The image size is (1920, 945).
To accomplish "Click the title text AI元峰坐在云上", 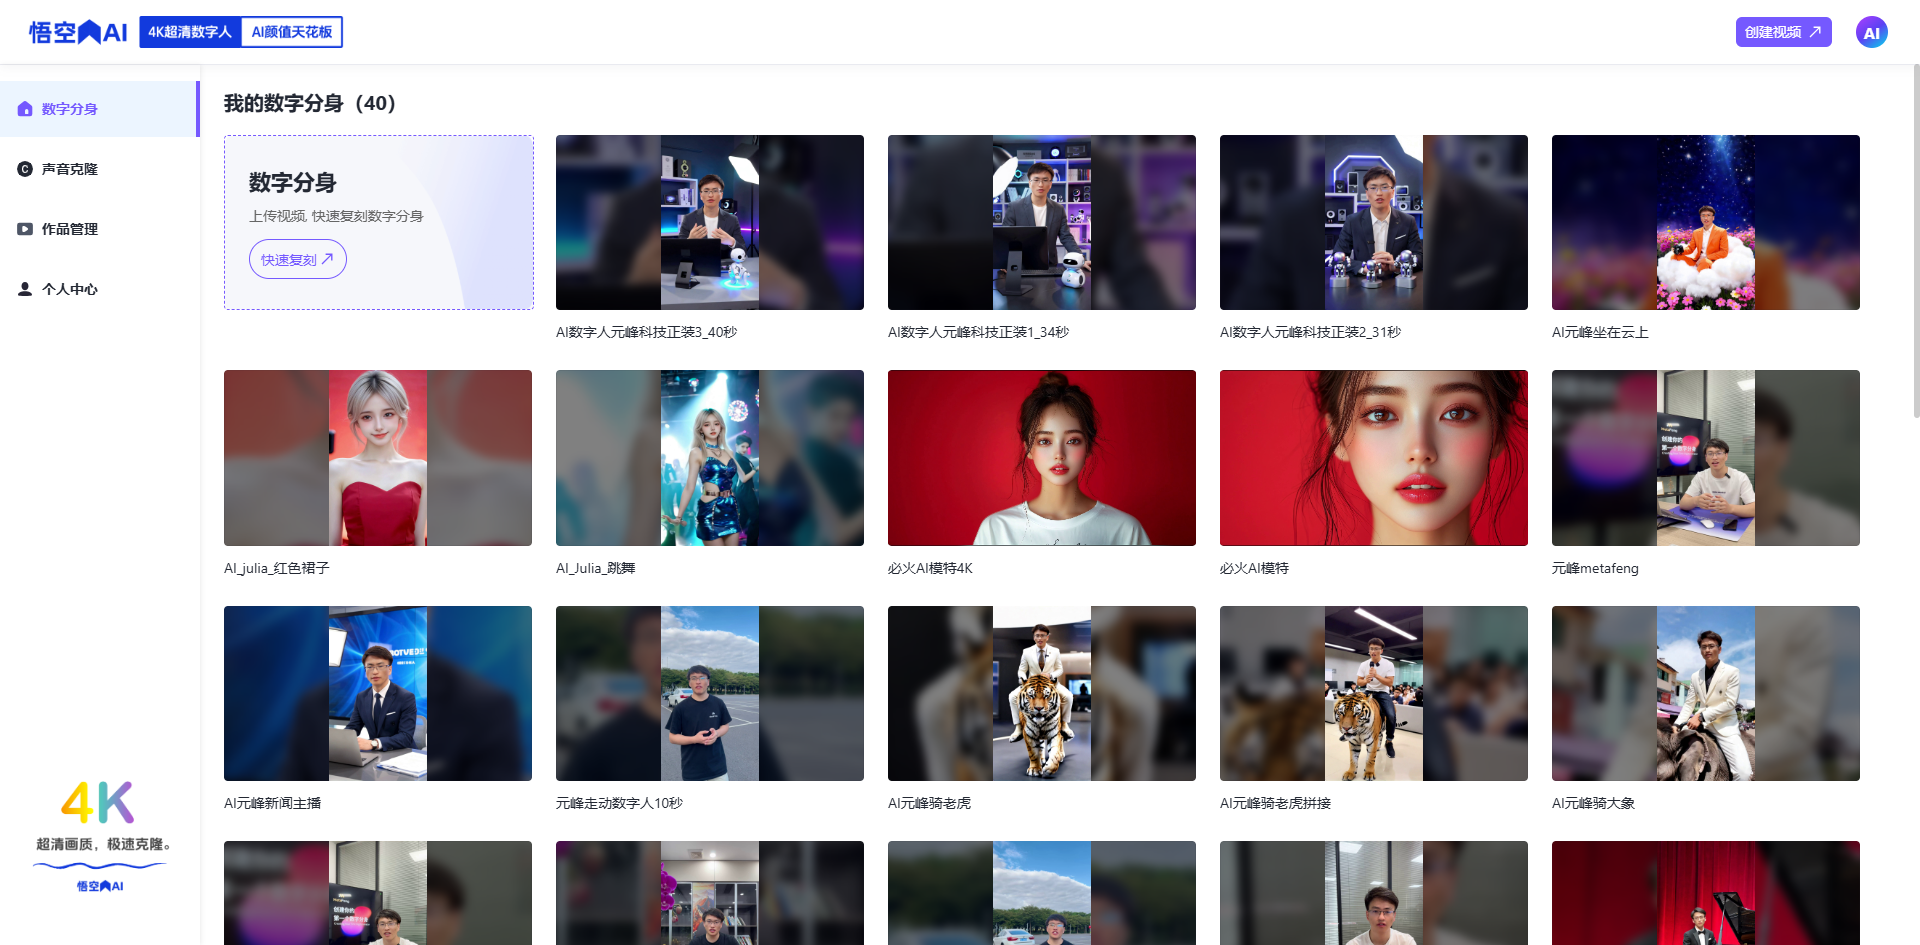I will coord(1600,332).
